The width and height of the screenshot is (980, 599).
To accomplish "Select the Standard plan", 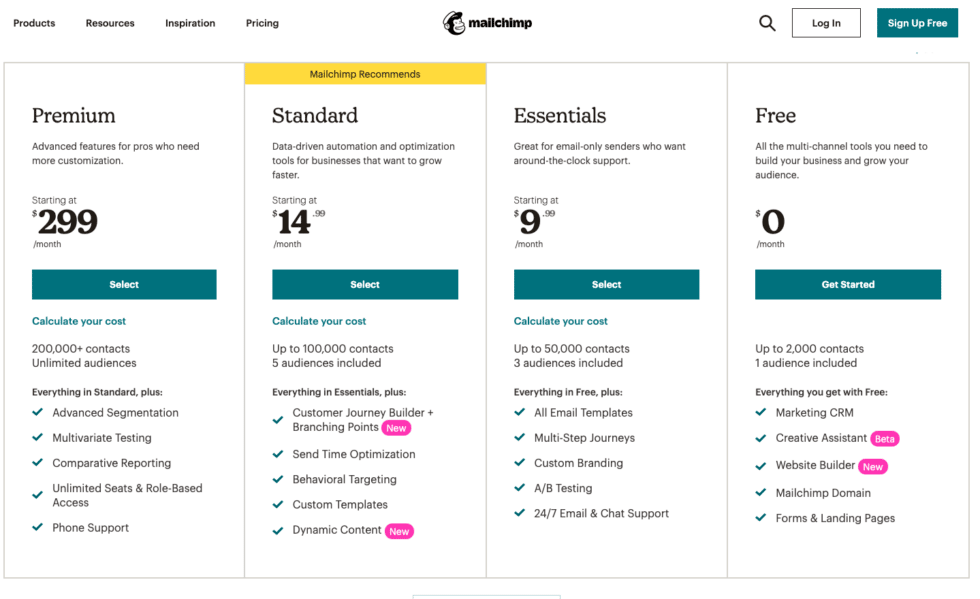I will [x=365, y=285].
